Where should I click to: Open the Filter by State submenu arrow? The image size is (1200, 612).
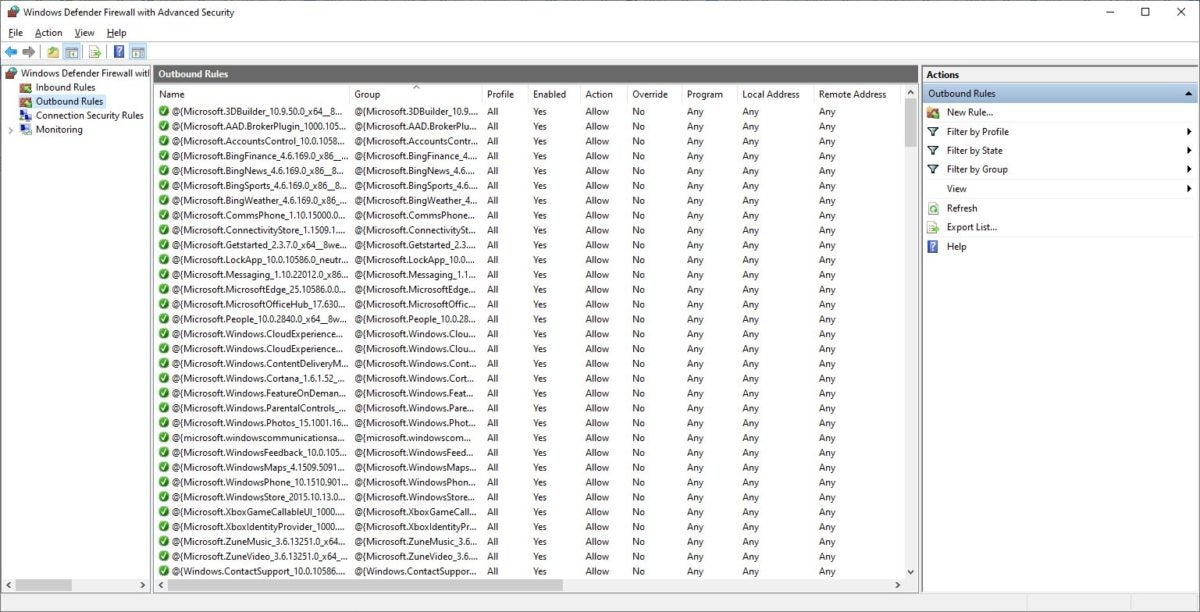coord(1189,150)
